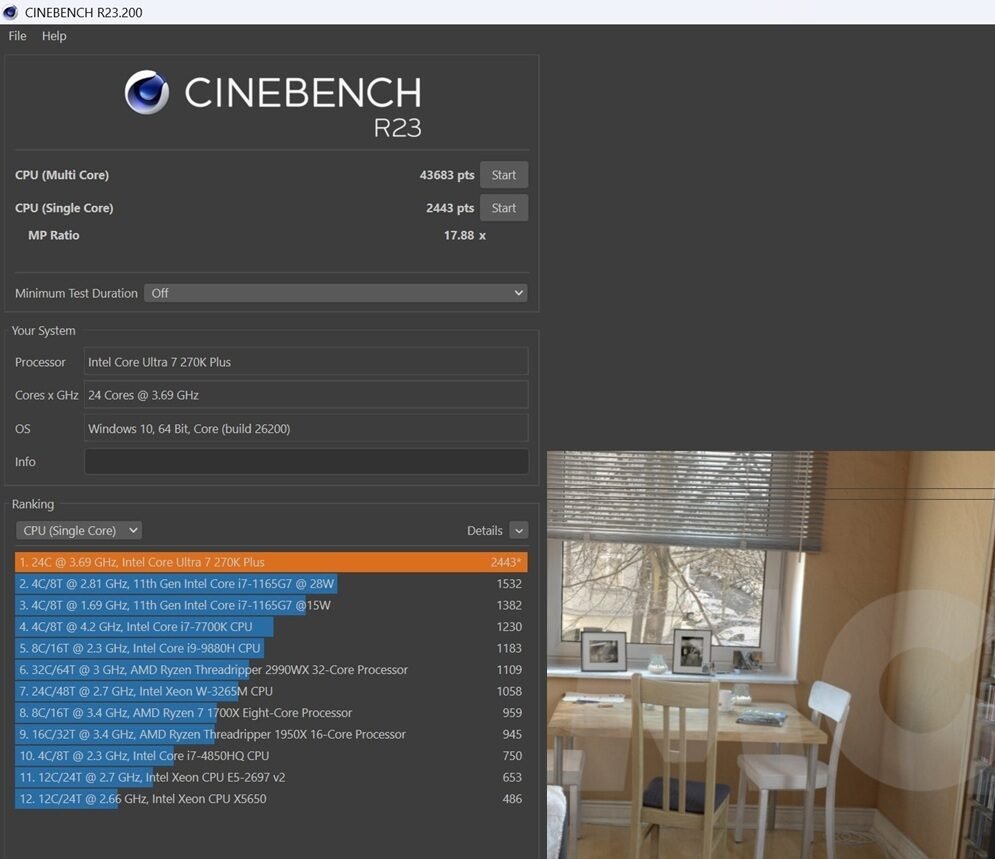Select the AMD Ryzen 7 1700X ranking entry
Image resolution: width=995 pixels, height=859 pixels.
180,712
